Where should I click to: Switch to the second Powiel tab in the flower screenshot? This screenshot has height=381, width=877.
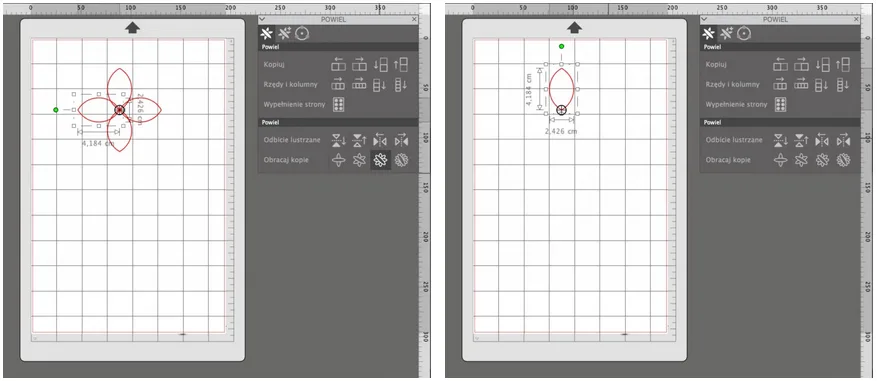coord(285,34)
